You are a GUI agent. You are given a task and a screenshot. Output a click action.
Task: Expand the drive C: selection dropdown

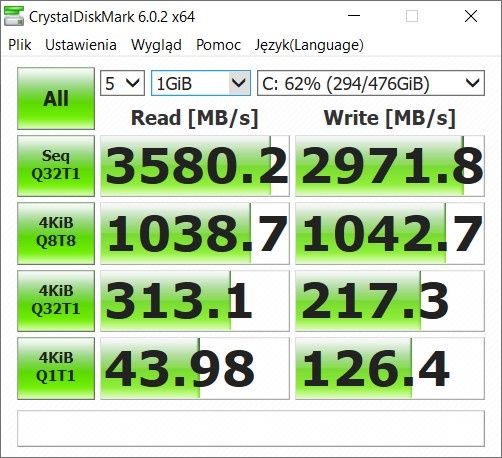(371, 83)
